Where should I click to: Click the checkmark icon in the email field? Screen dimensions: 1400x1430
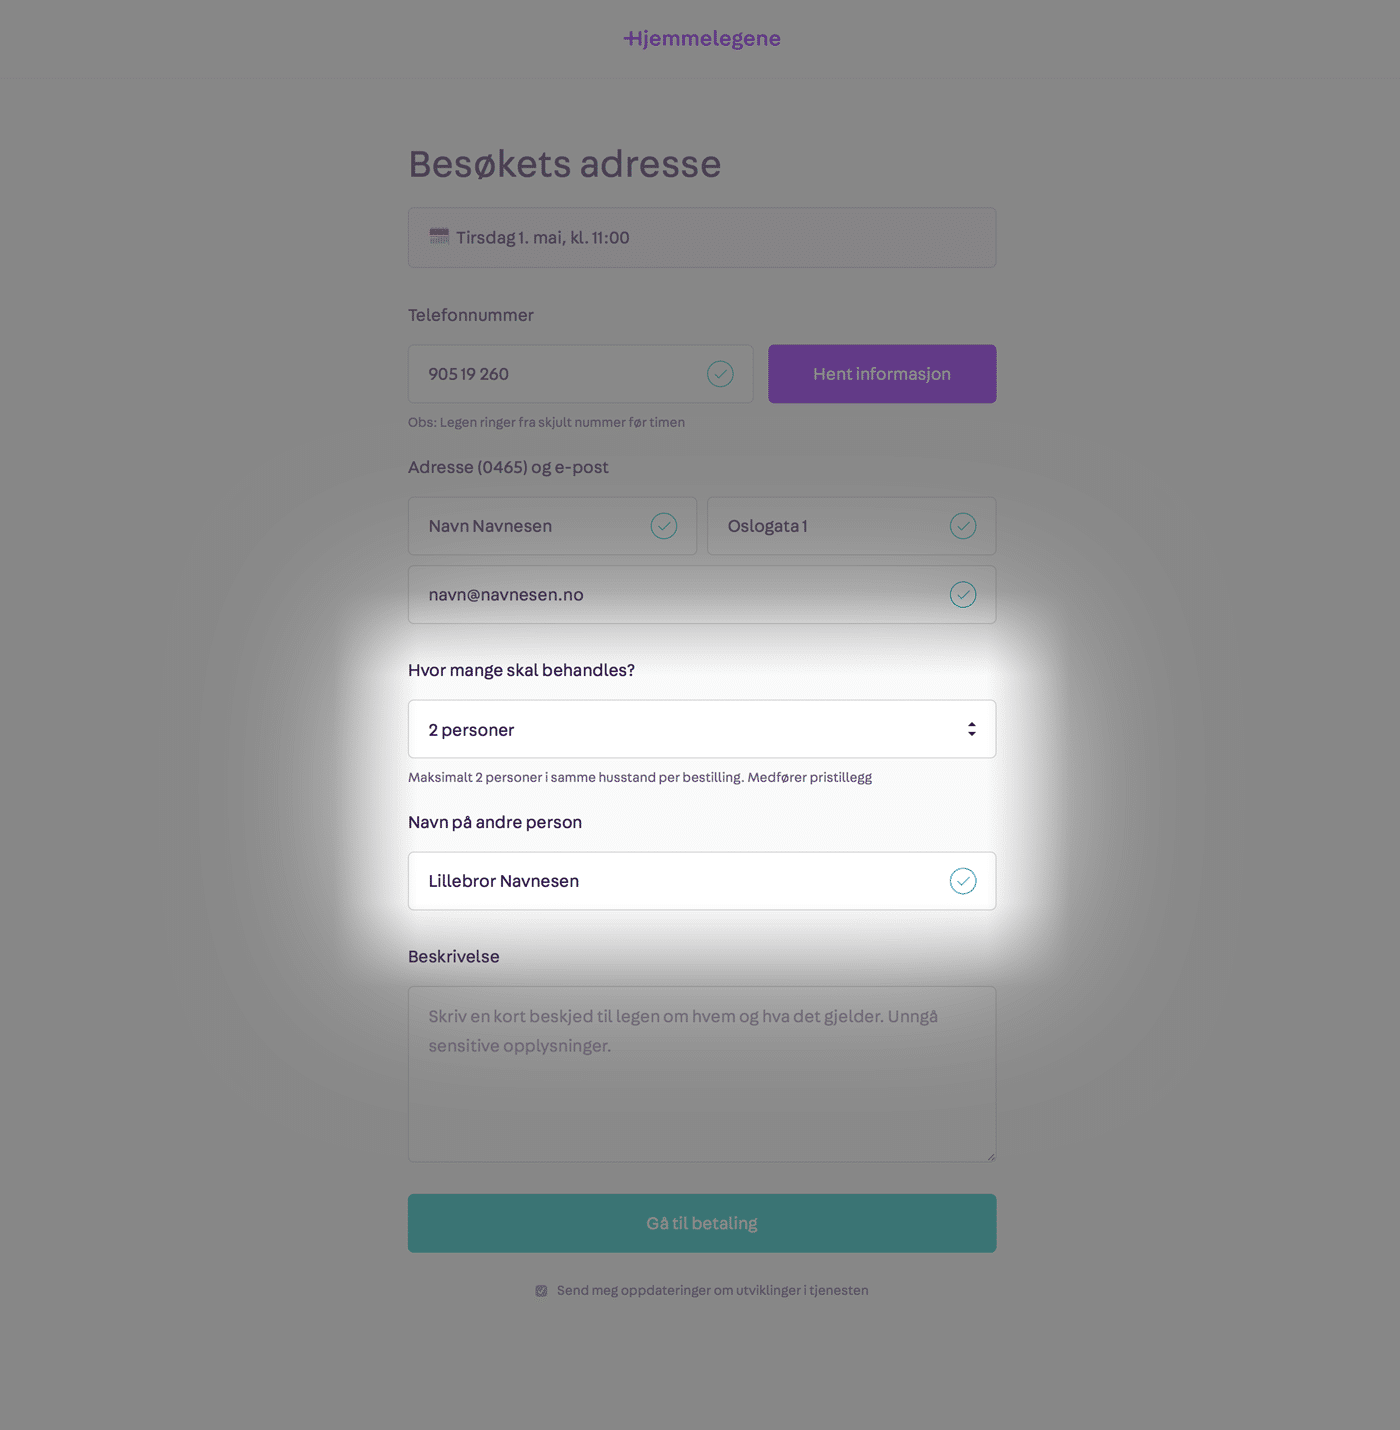(963, 595)
